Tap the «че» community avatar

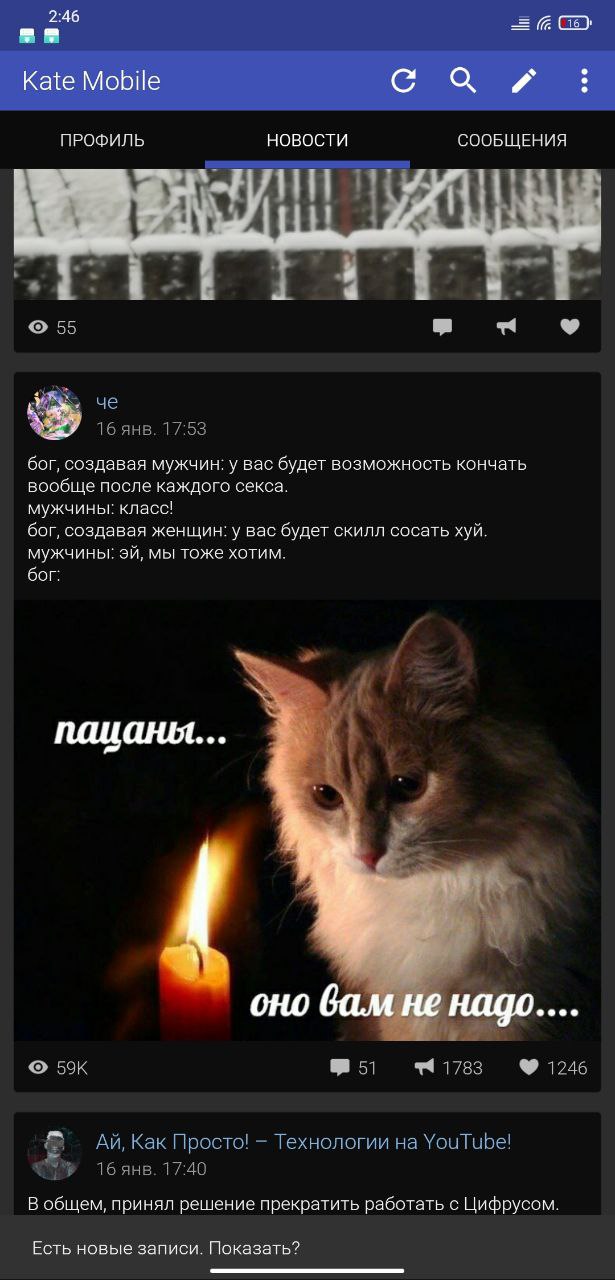[54, 413]
